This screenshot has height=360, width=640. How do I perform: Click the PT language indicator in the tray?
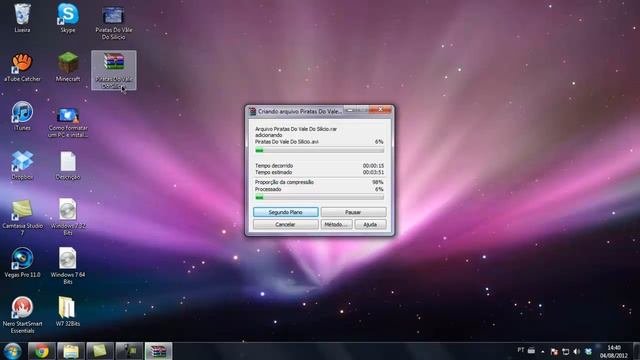pos(520,350)
